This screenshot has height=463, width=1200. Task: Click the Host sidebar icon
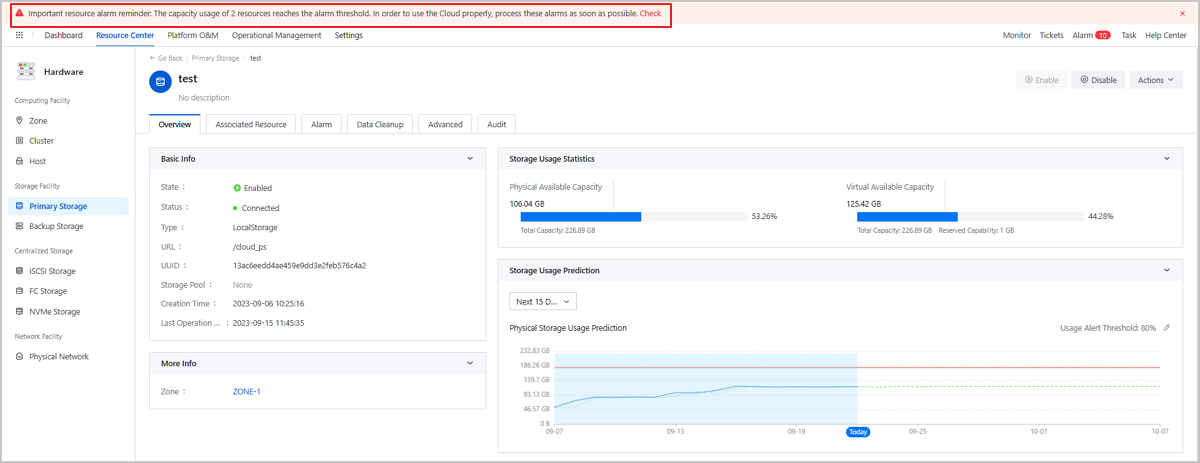(x=19, y=161)
